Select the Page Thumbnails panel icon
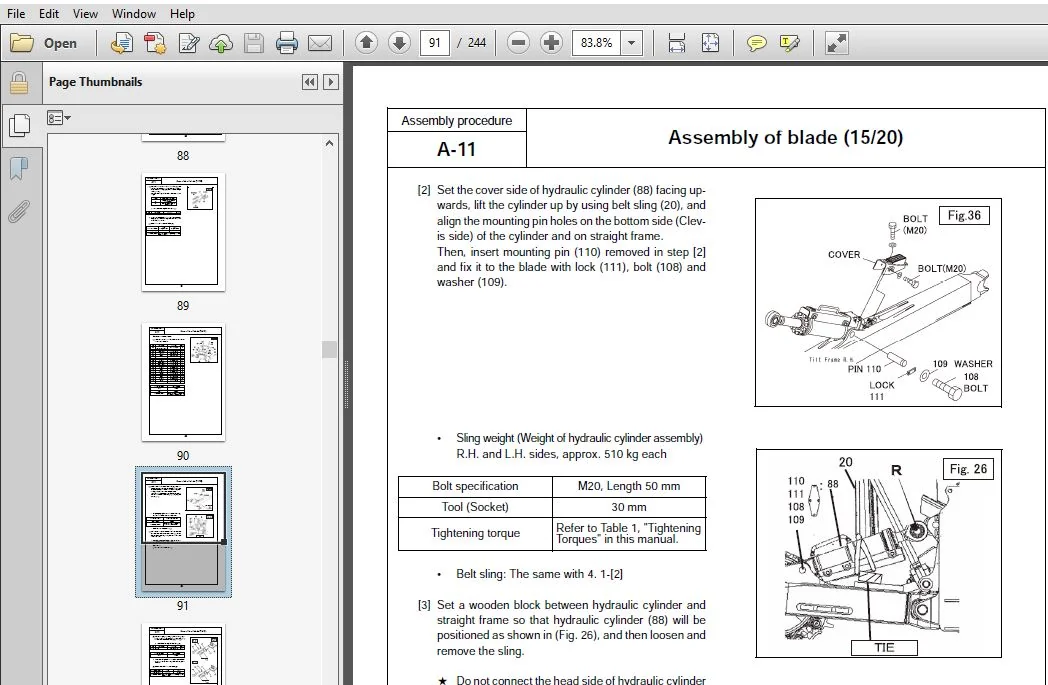 point(19,125)
